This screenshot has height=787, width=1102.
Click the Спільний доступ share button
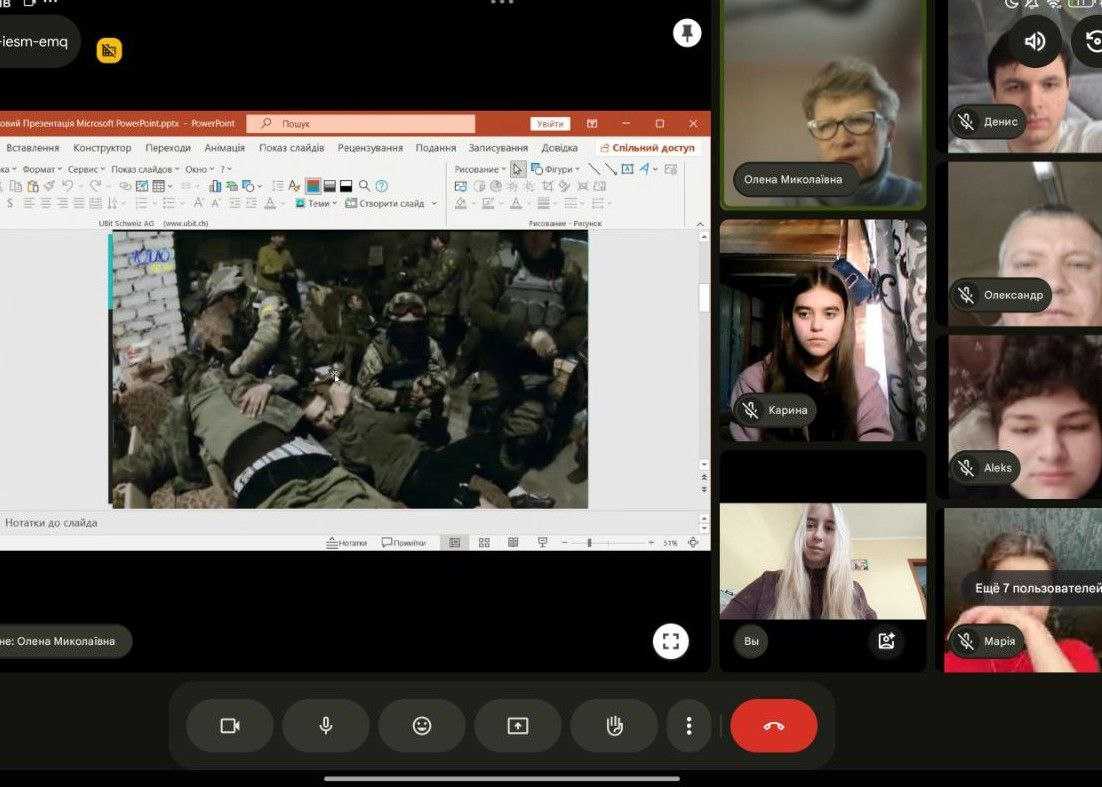pos(647,148)
